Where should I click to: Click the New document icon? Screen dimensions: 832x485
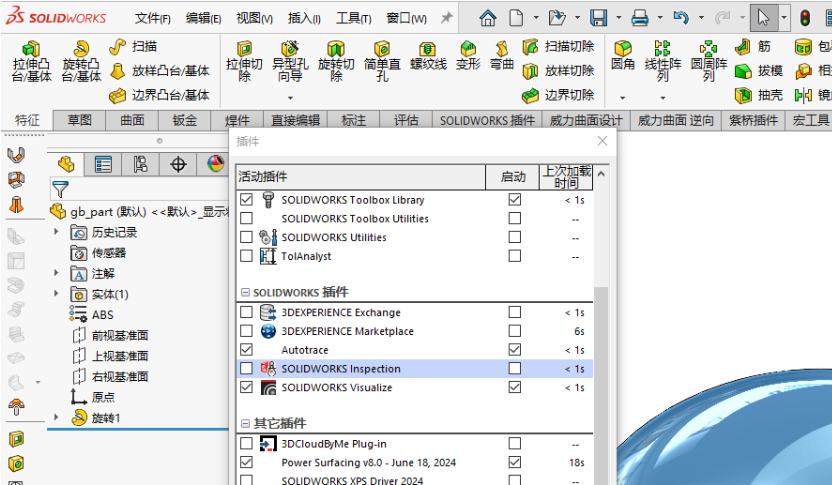pyautogui.click(x=516, y=19)
